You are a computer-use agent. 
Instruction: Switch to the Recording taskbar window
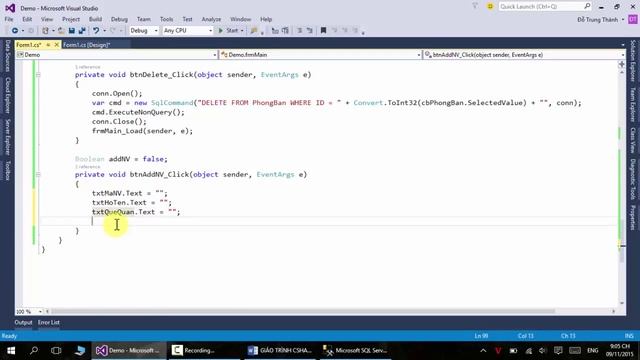tap(204, 351)
